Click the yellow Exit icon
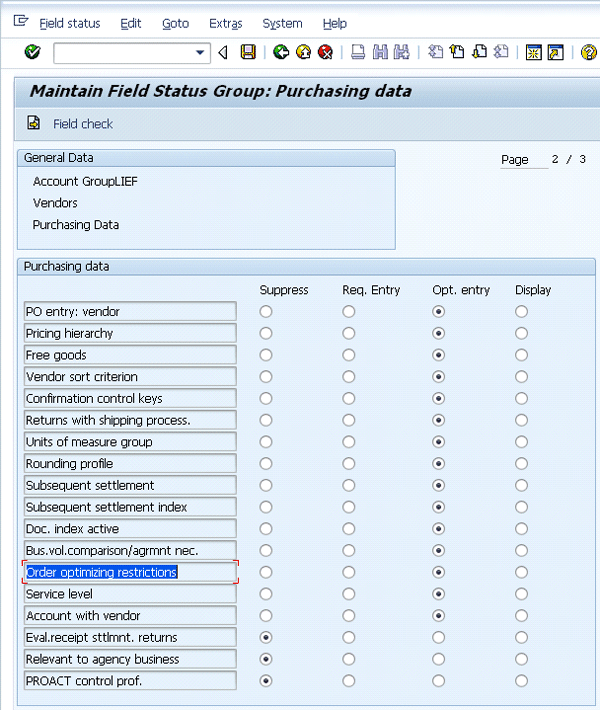Viewport: 600px width, 710px height. click(303, 53)
